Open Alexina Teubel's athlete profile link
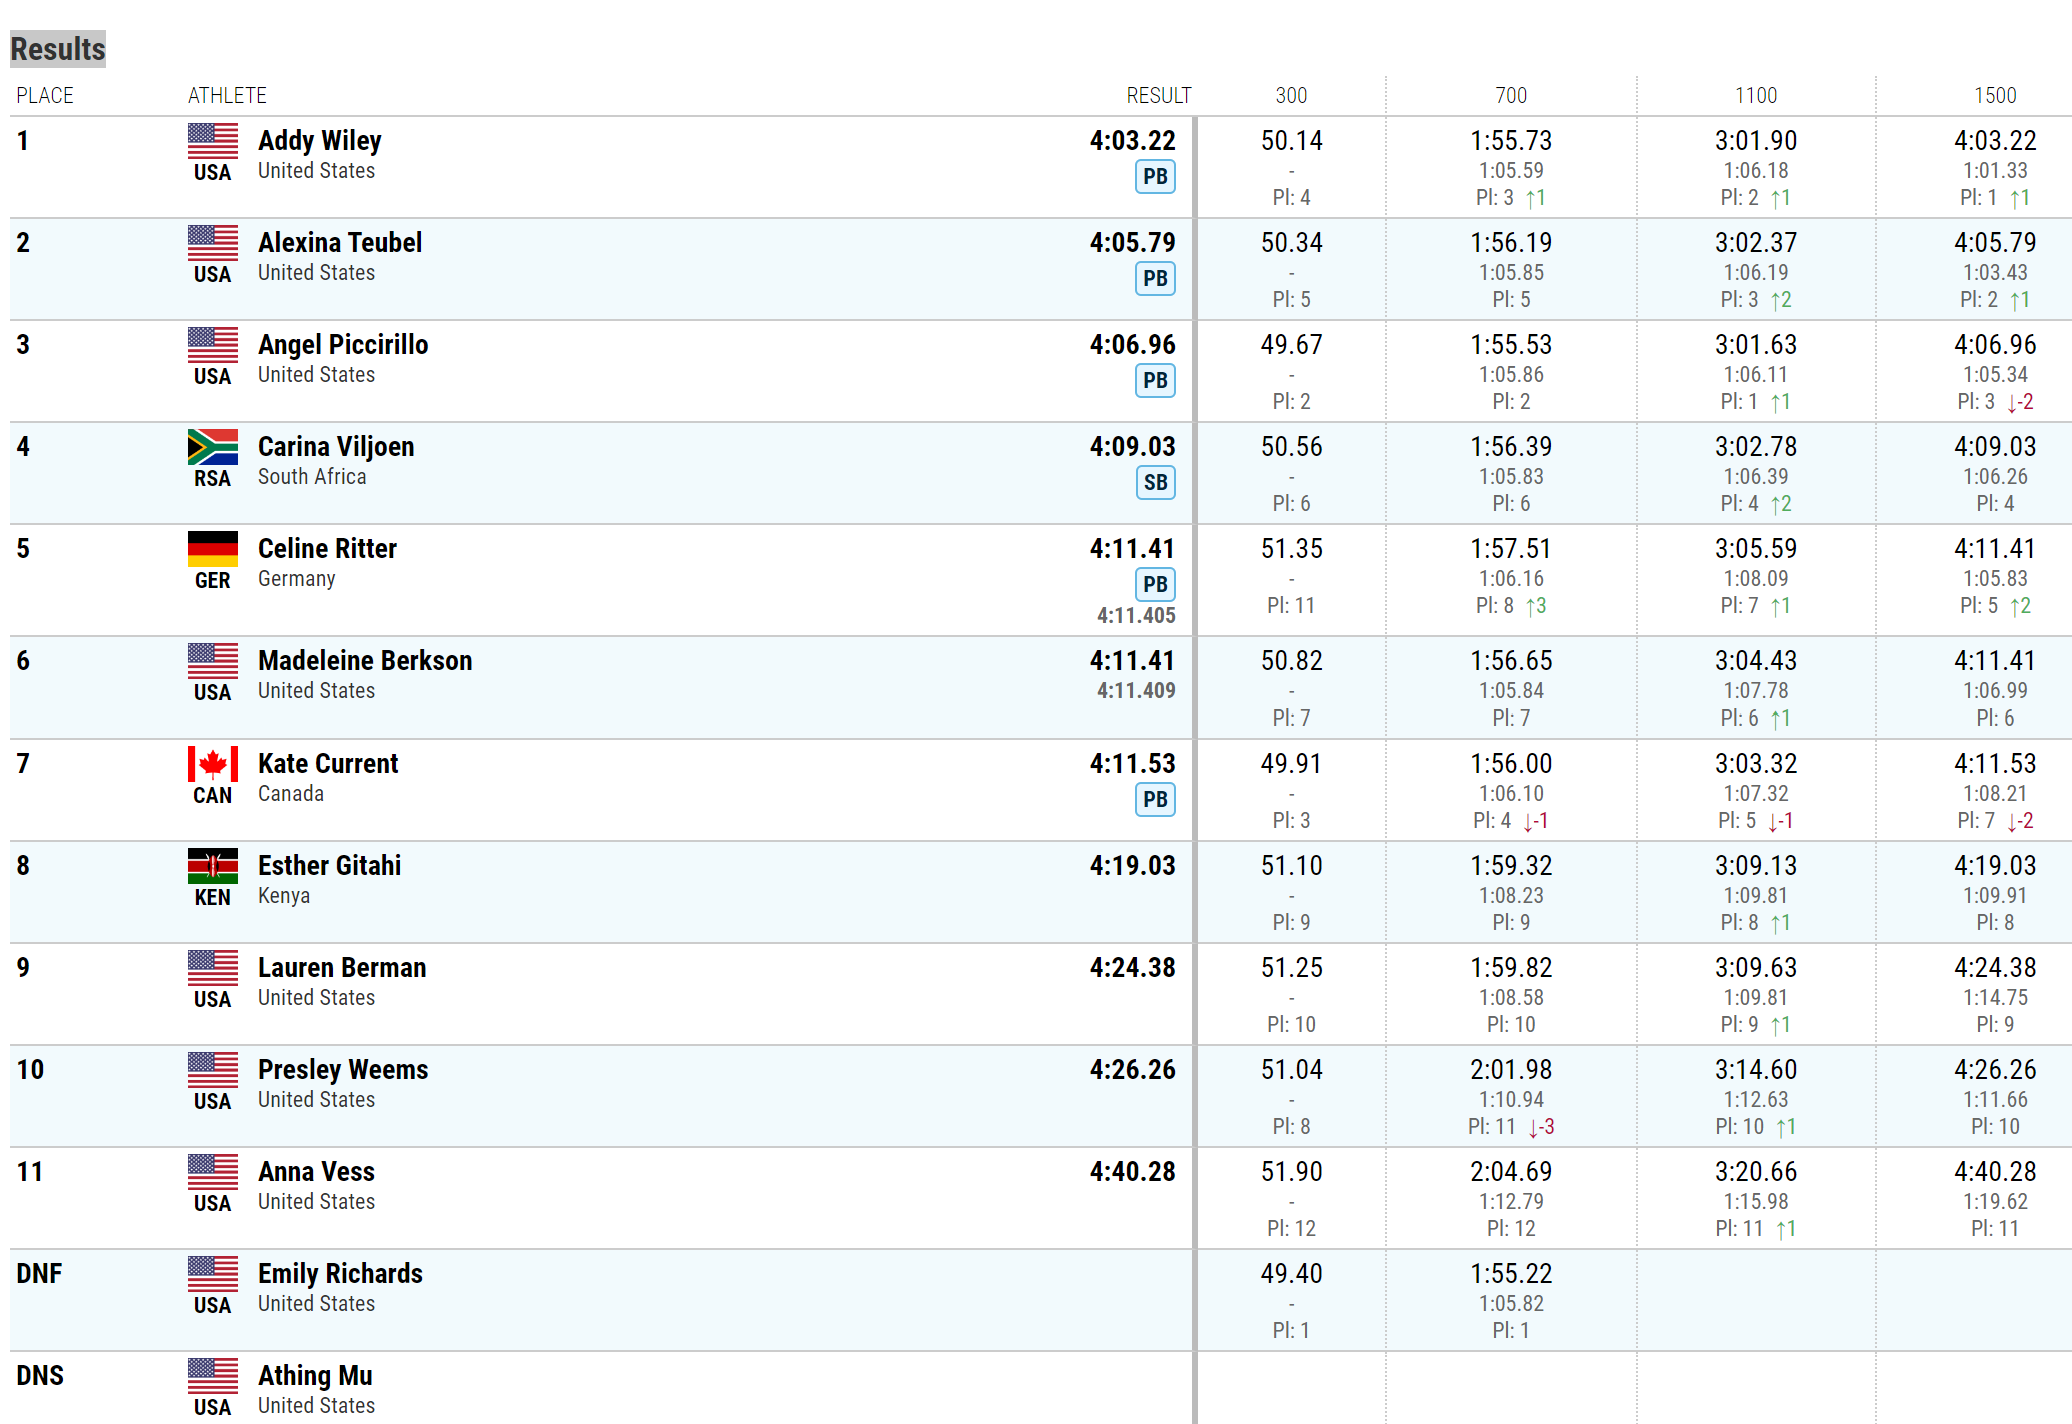 (340, 243)
